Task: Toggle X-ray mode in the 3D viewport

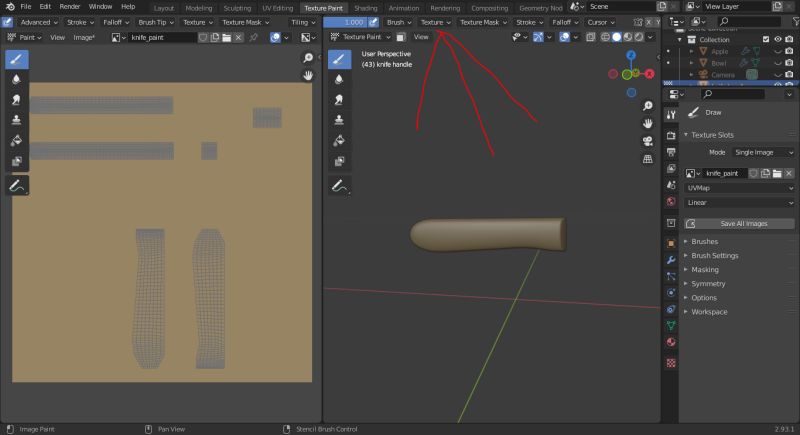Action: click(590, 37)
